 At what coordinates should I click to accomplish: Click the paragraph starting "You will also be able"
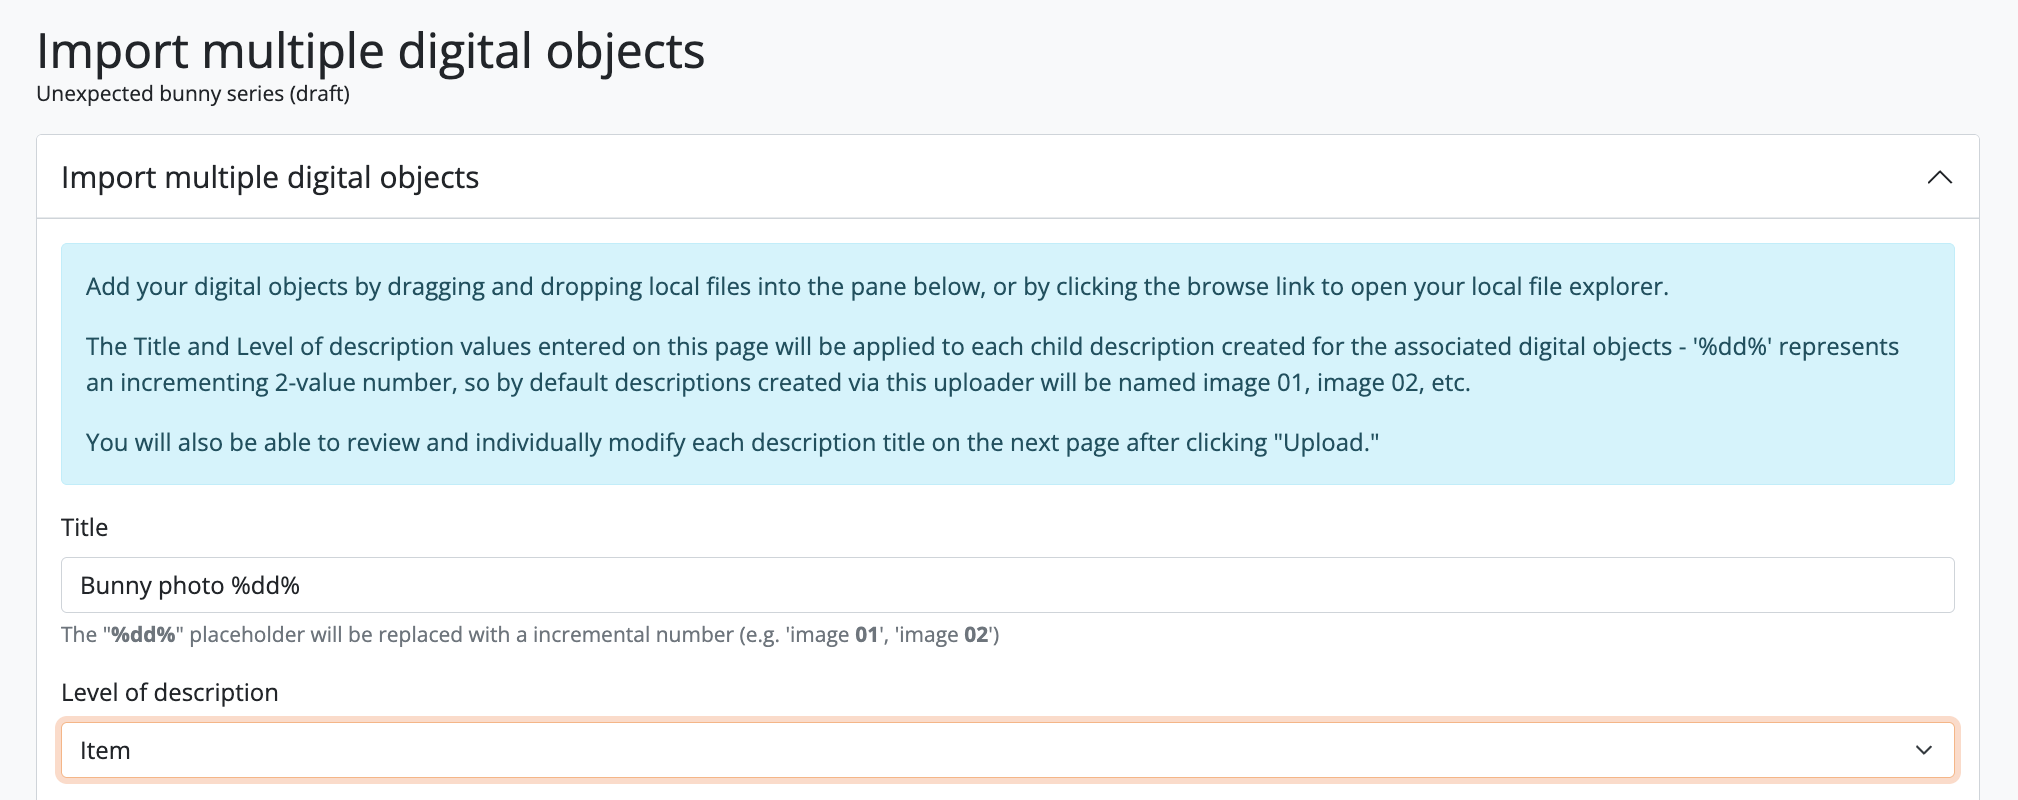point(732,443)
